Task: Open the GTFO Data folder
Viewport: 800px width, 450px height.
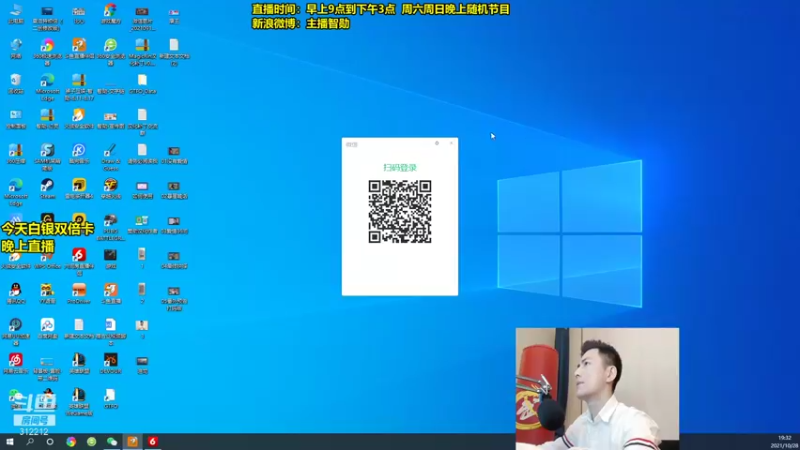Action: 142,83
